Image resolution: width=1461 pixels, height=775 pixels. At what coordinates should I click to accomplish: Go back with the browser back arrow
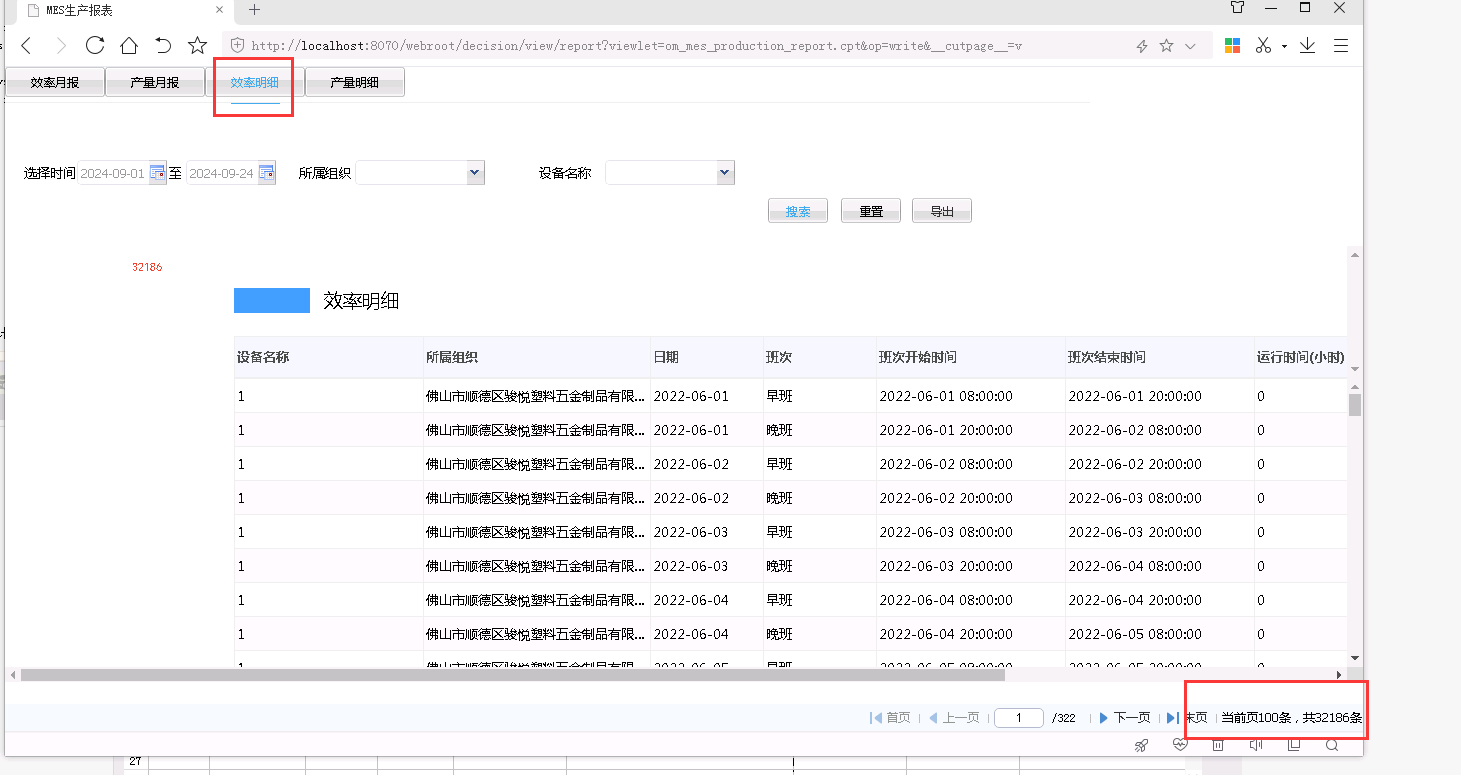click(27, 45)
